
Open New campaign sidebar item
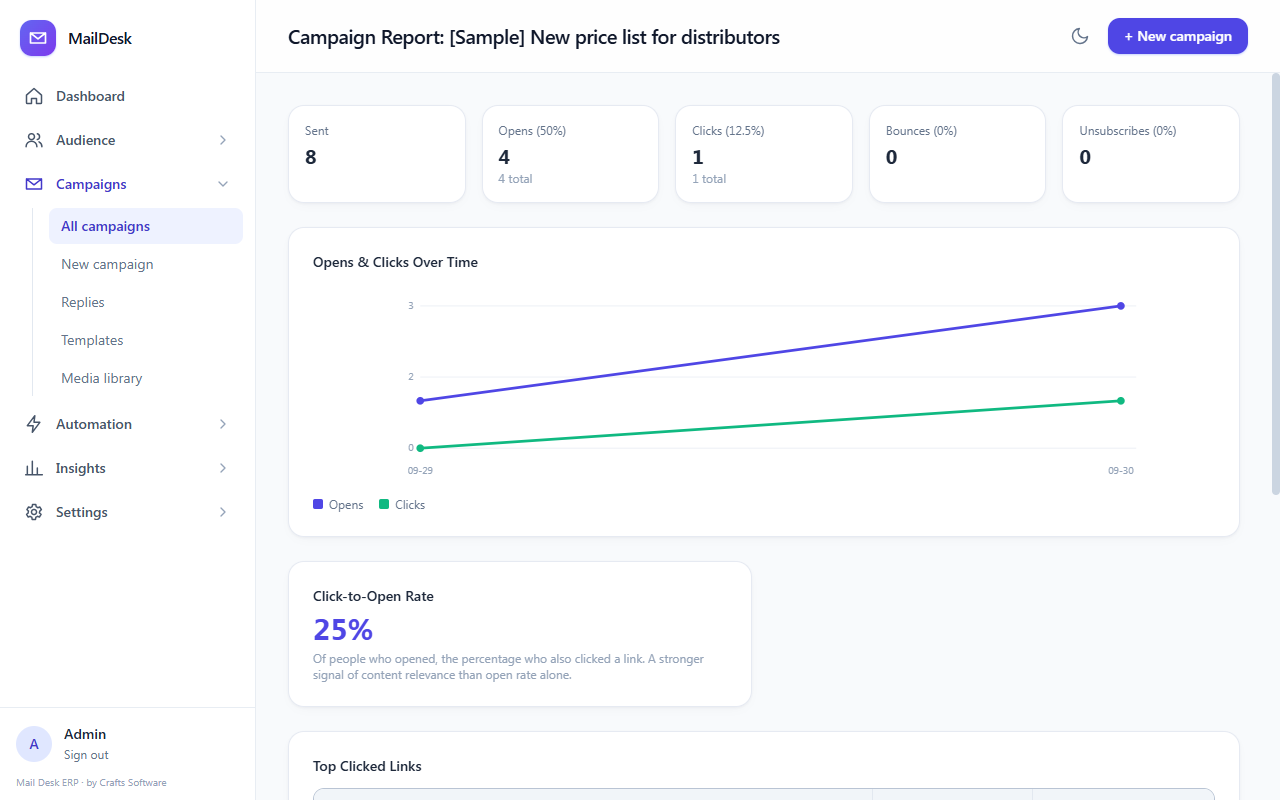(146, 264)
